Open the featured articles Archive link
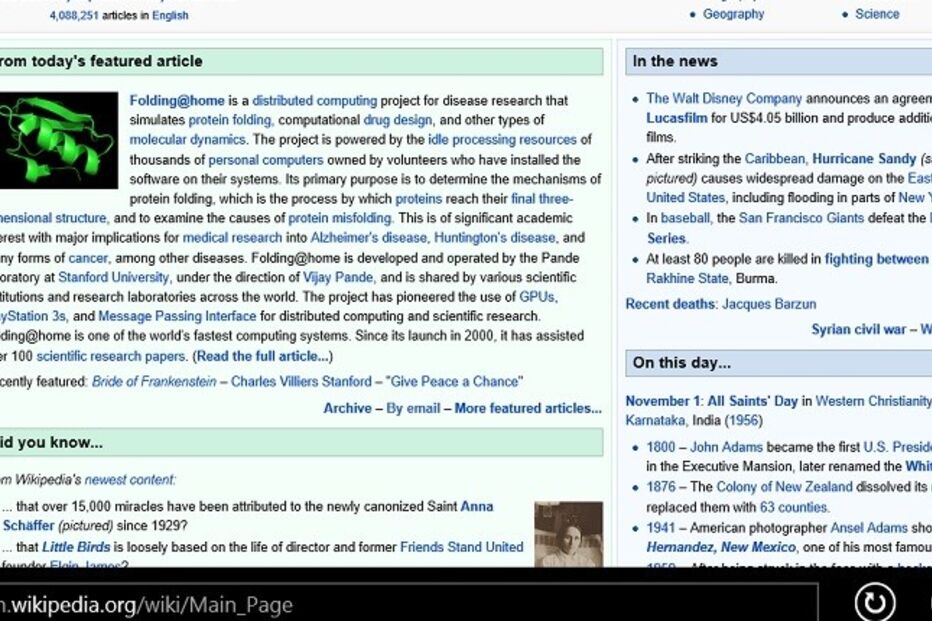932x621 pixels. coord(347,408)
